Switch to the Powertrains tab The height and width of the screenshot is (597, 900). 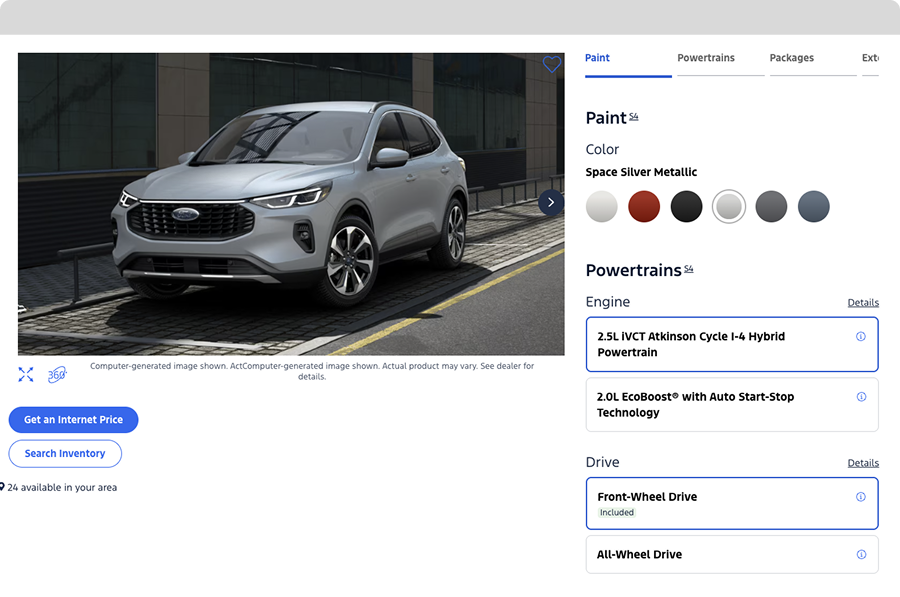click(x=720, y=62)
